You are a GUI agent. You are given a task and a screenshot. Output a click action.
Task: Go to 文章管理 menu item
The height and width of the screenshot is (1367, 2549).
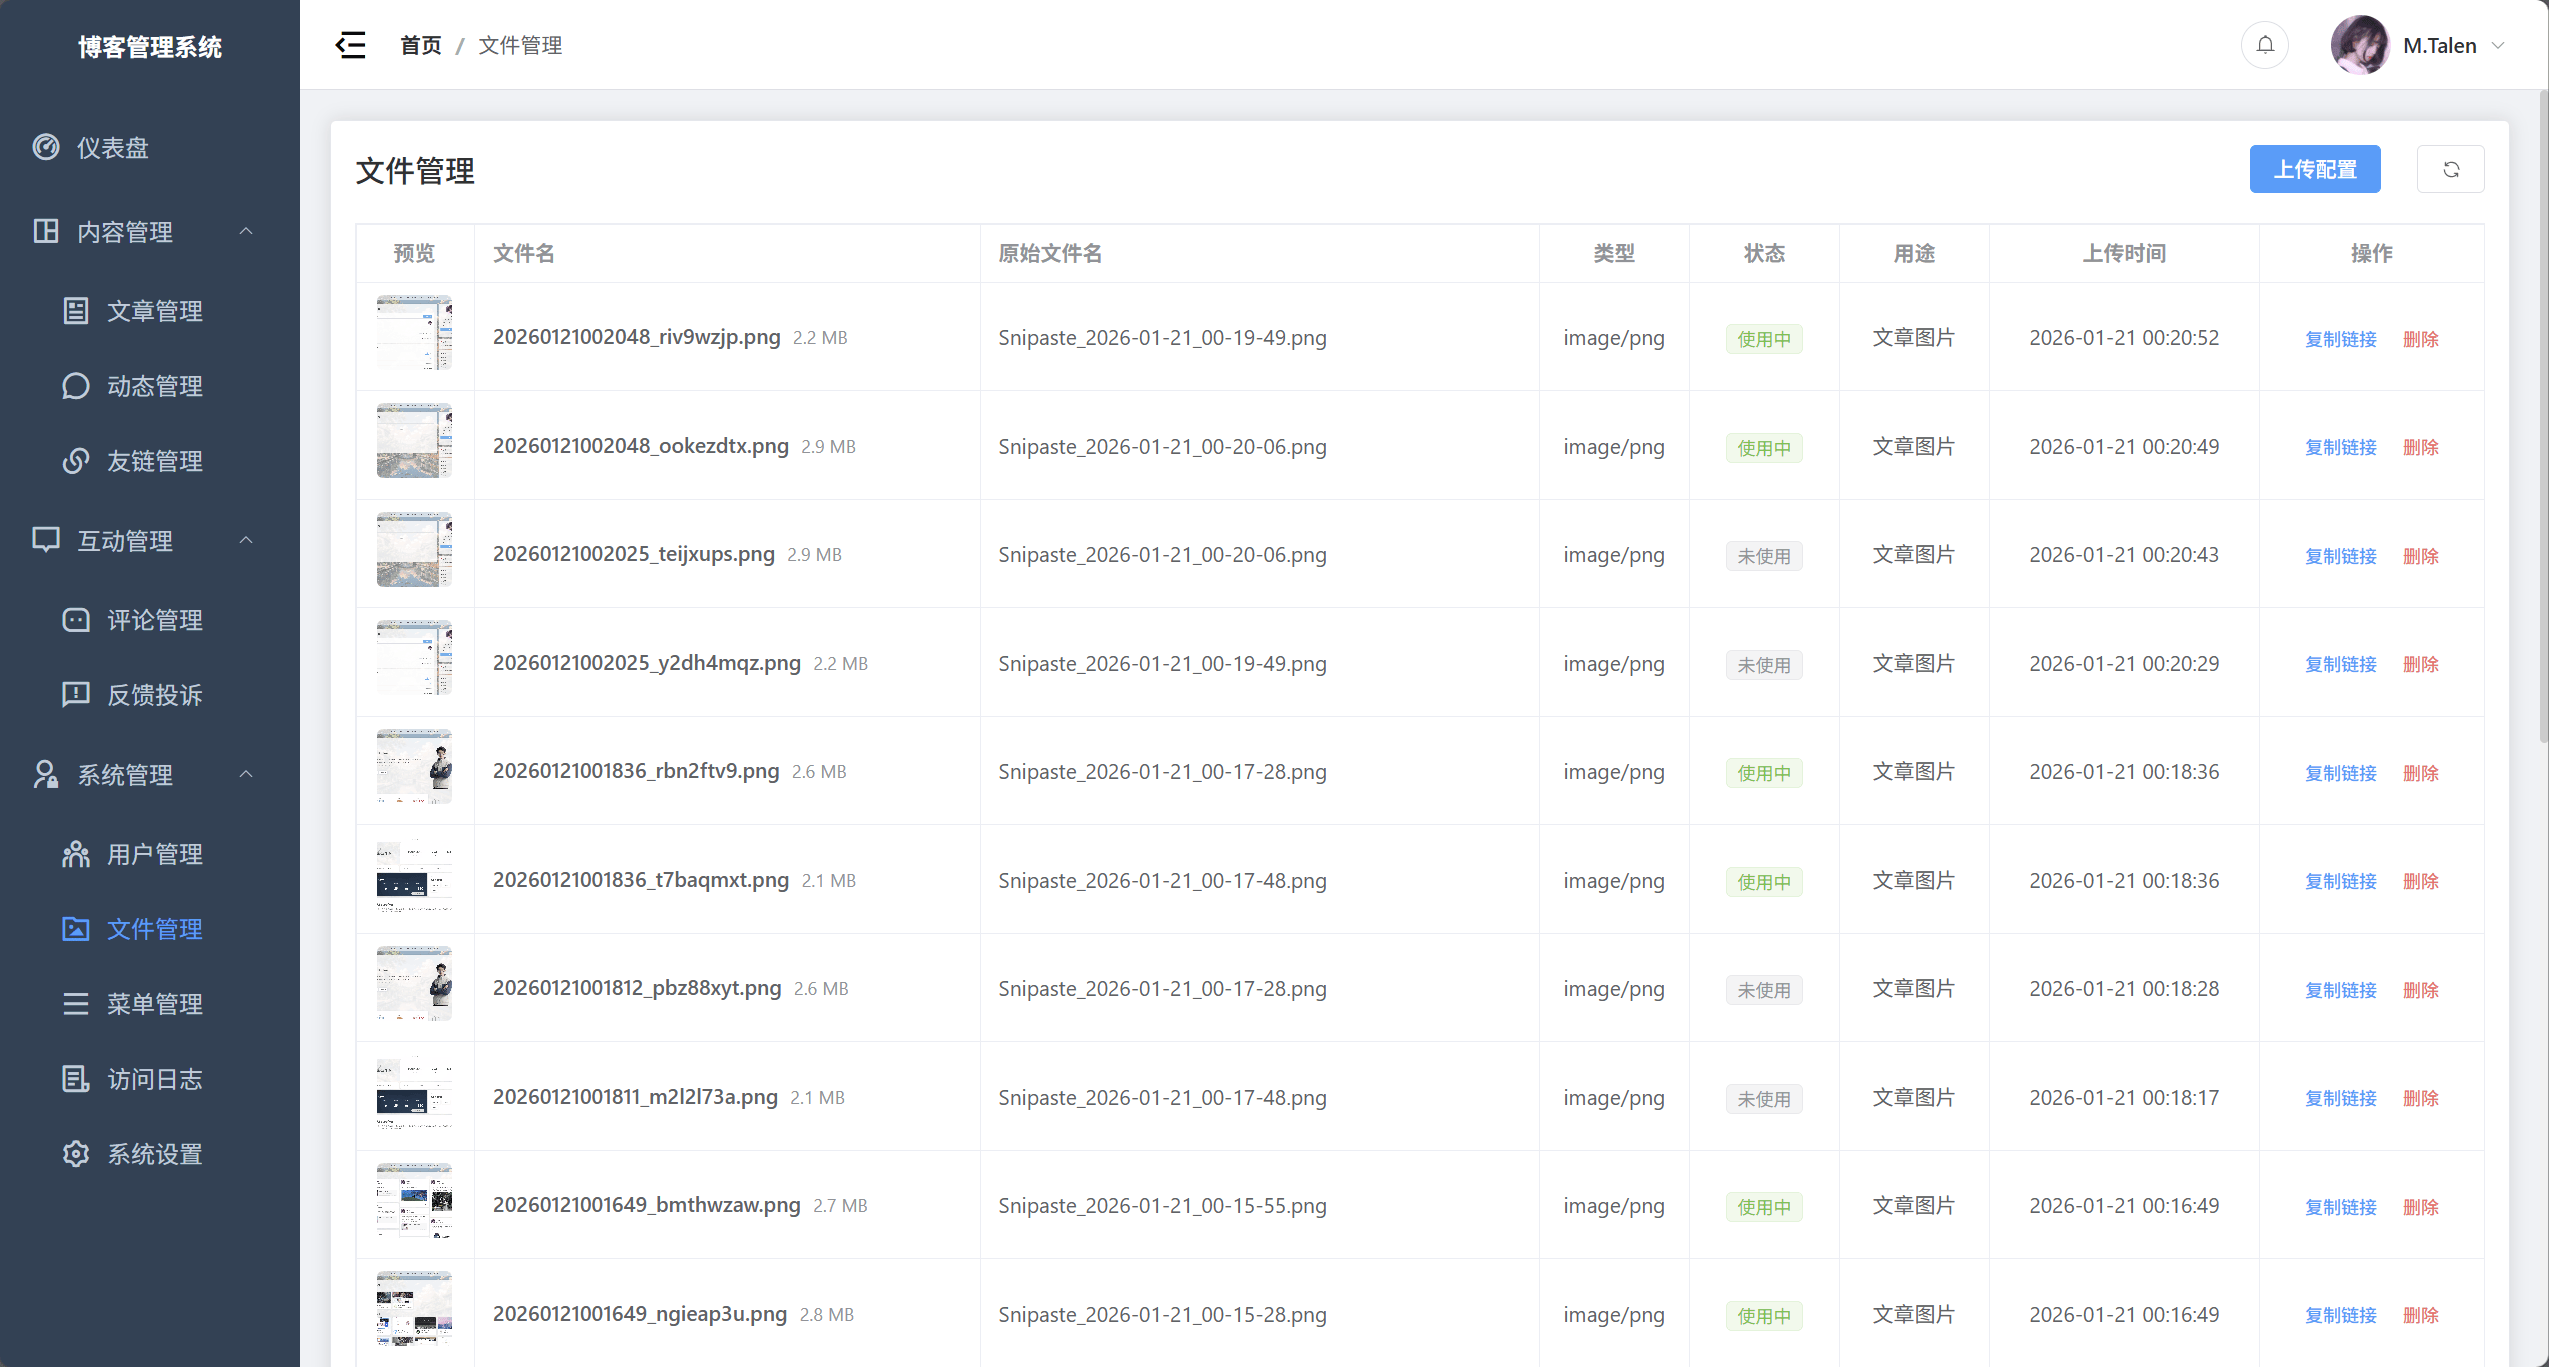(154, 311)
